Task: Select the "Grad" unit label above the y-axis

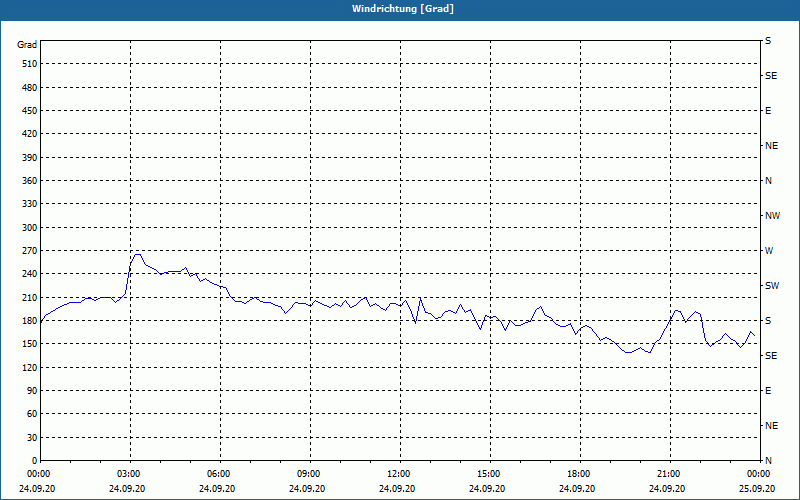Action: (27, 45)
